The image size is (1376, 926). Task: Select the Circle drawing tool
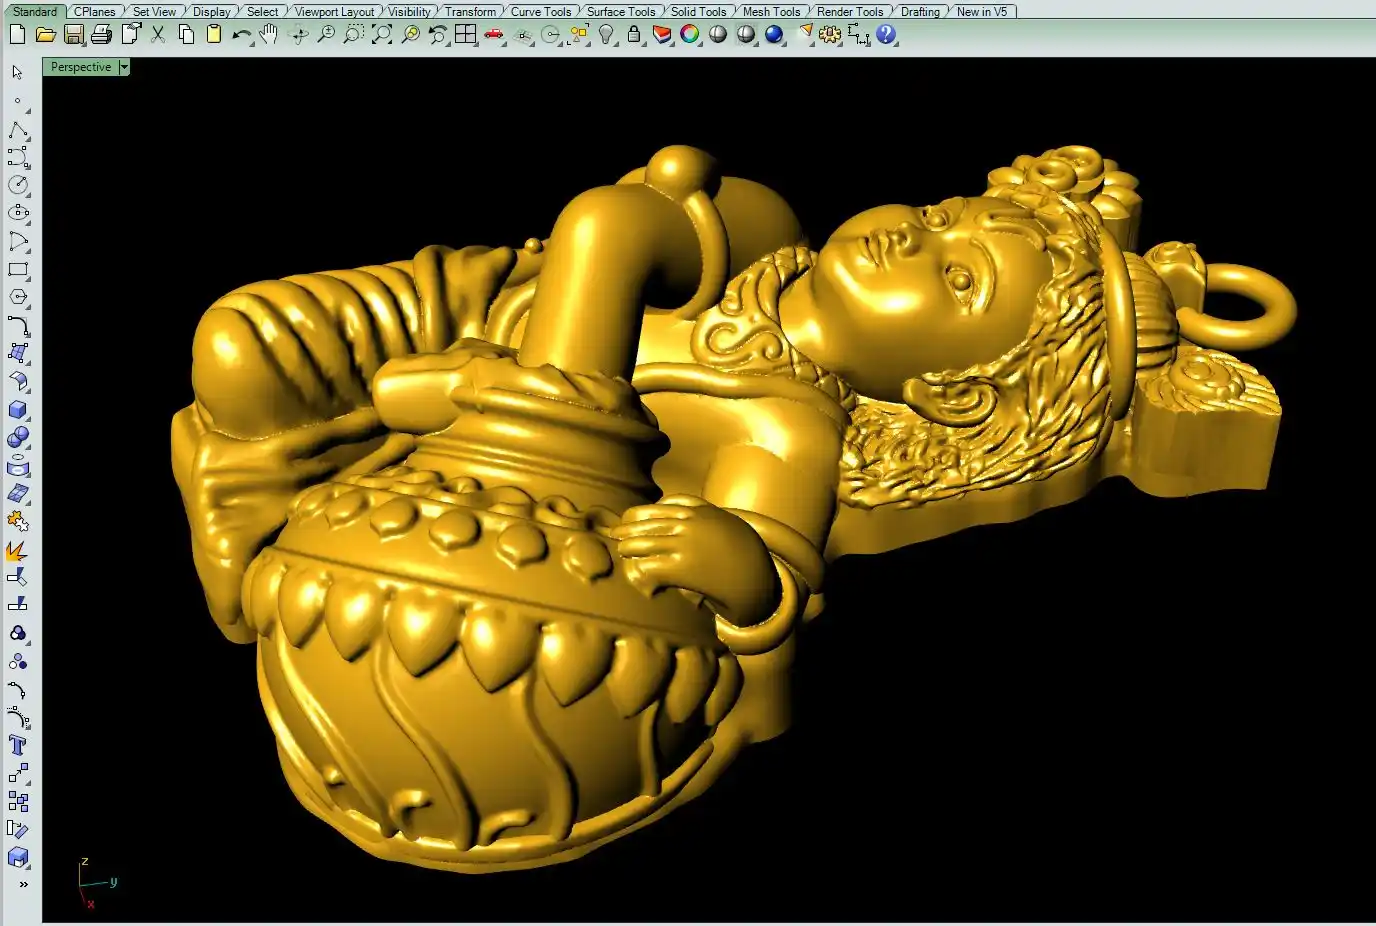pyautogui.click(x=18, y=185)
